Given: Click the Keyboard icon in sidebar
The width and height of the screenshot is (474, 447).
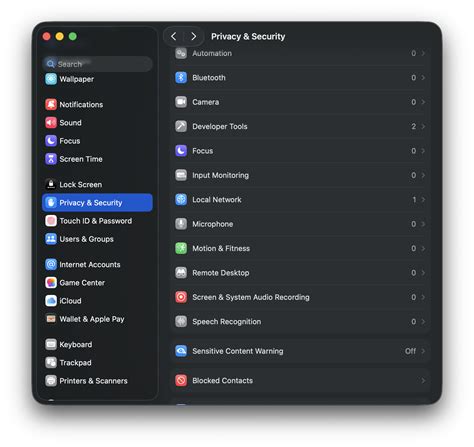Looking at the screenshot, I should pos(51,344).
